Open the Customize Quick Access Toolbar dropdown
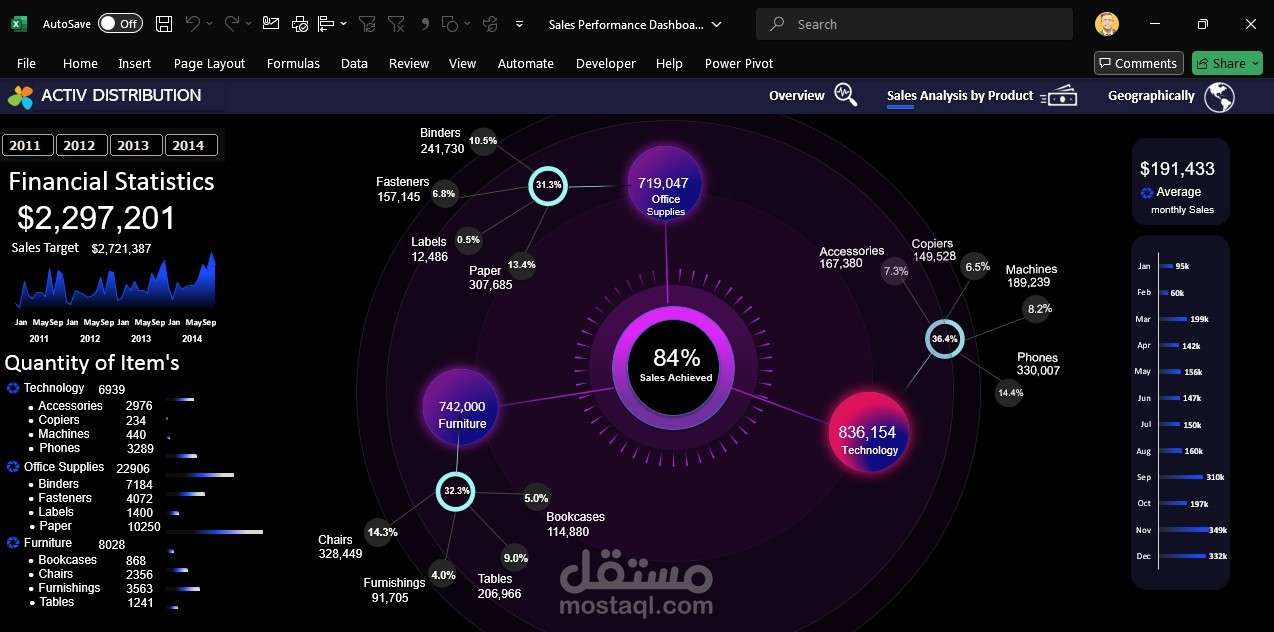The image size is (1274, 632). click(518, 24)
